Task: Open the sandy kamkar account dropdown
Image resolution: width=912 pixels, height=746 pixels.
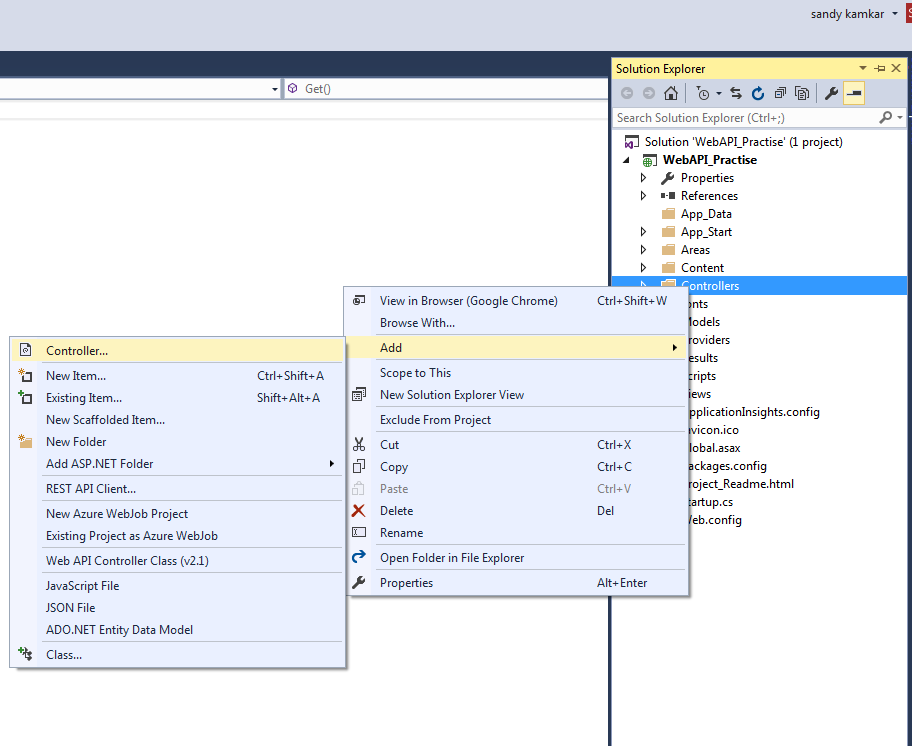Action: (895, 14)
